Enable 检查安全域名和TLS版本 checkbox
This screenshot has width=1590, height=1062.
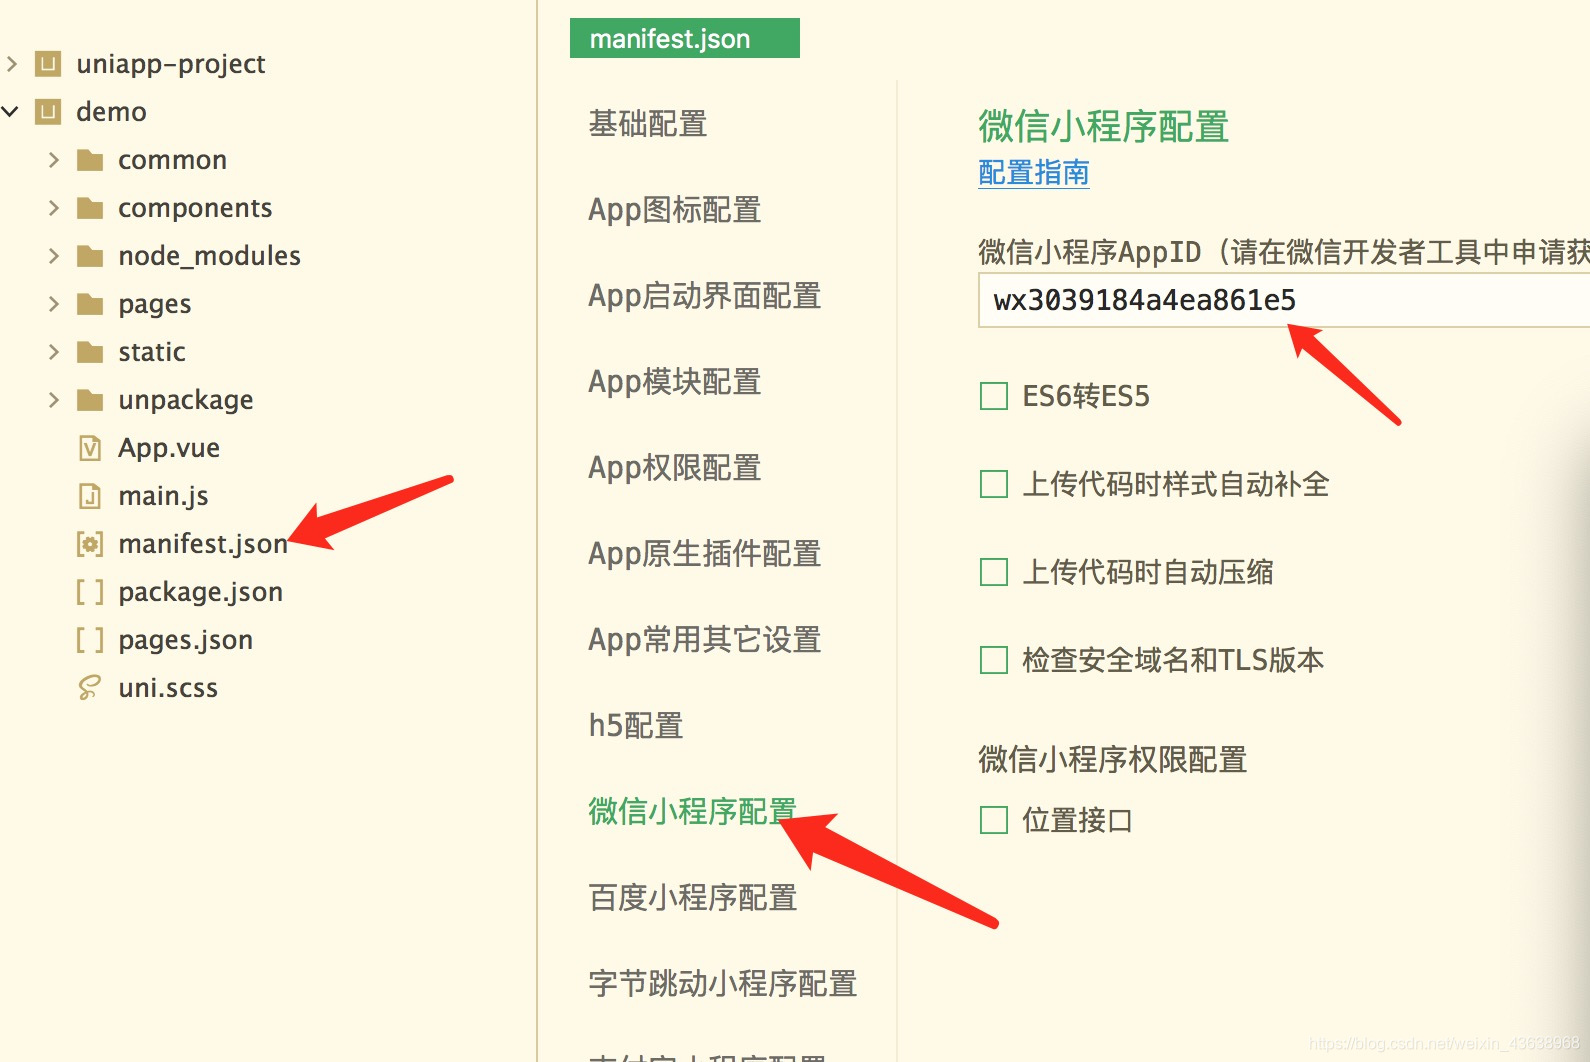[994, 660]
